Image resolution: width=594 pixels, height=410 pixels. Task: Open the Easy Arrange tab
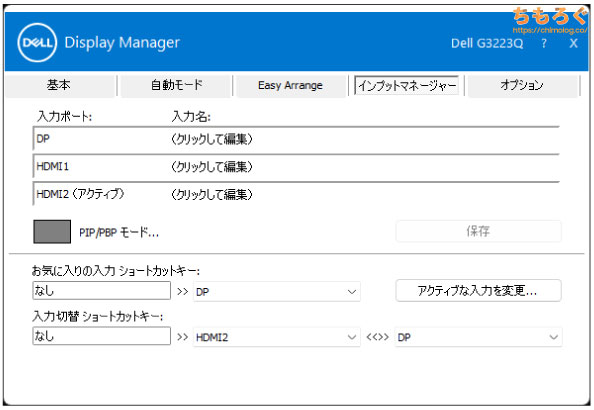(x=290, y=85)
